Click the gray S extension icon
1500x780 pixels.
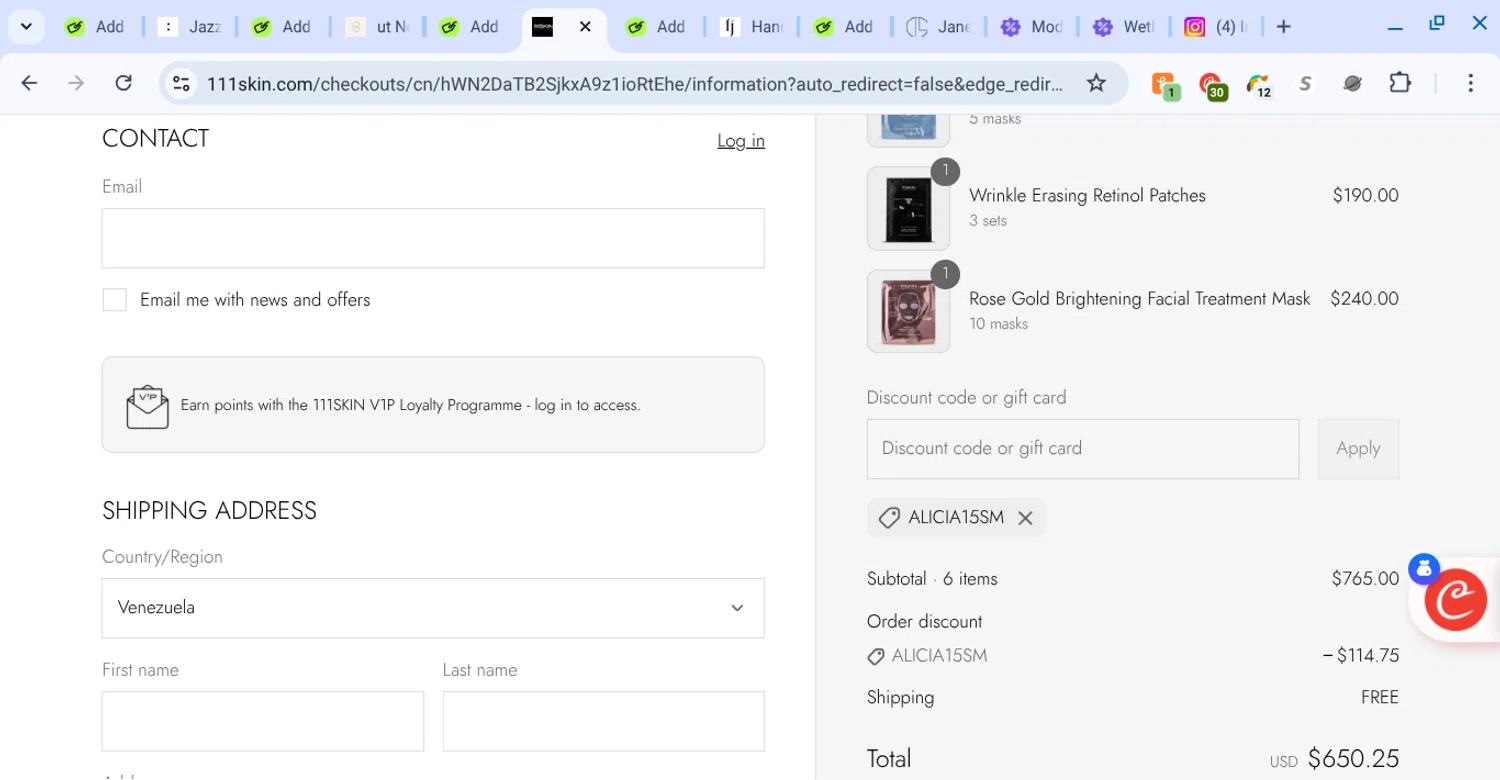[x=1305, y=84]
